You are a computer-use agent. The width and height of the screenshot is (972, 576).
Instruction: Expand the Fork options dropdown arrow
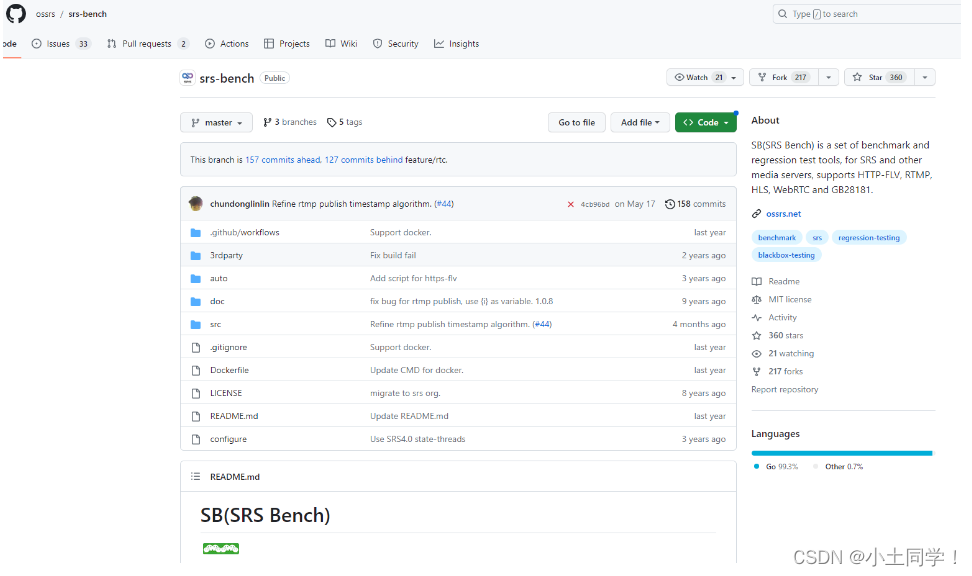pyautogui.click(x=828, y=78)
